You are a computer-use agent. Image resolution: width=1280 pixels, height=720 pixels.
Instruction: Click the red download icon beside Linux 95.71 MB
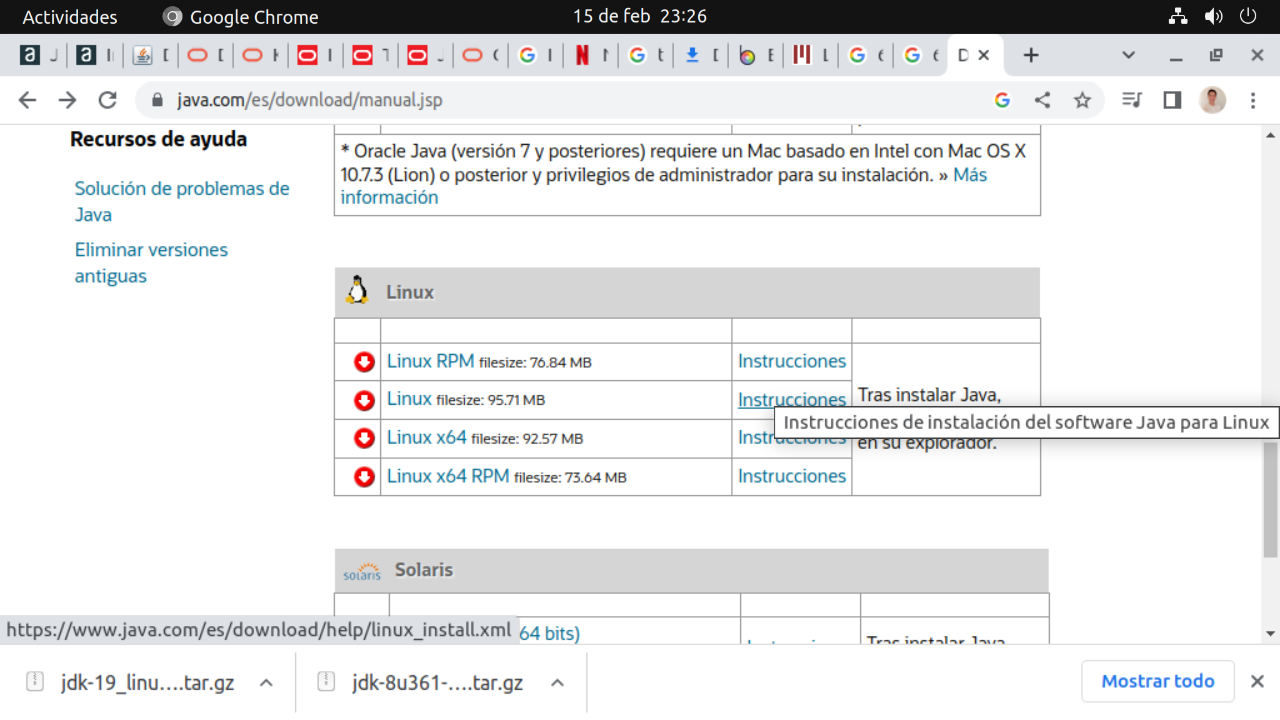(x=364, y=400)
